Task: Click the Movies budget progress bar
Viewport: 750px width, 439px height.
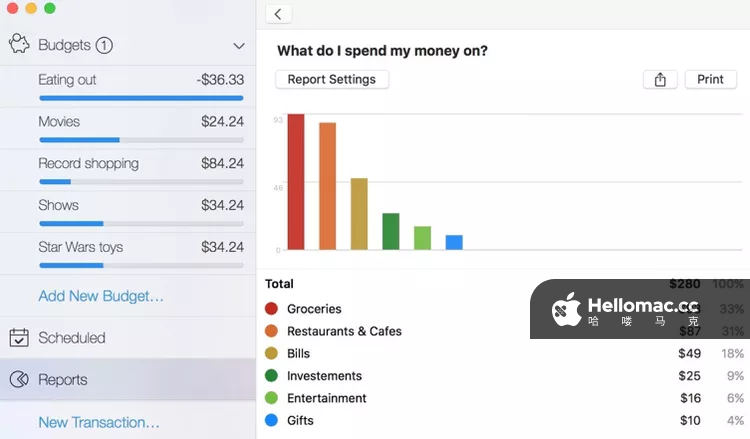Action: tap(140, 140)
